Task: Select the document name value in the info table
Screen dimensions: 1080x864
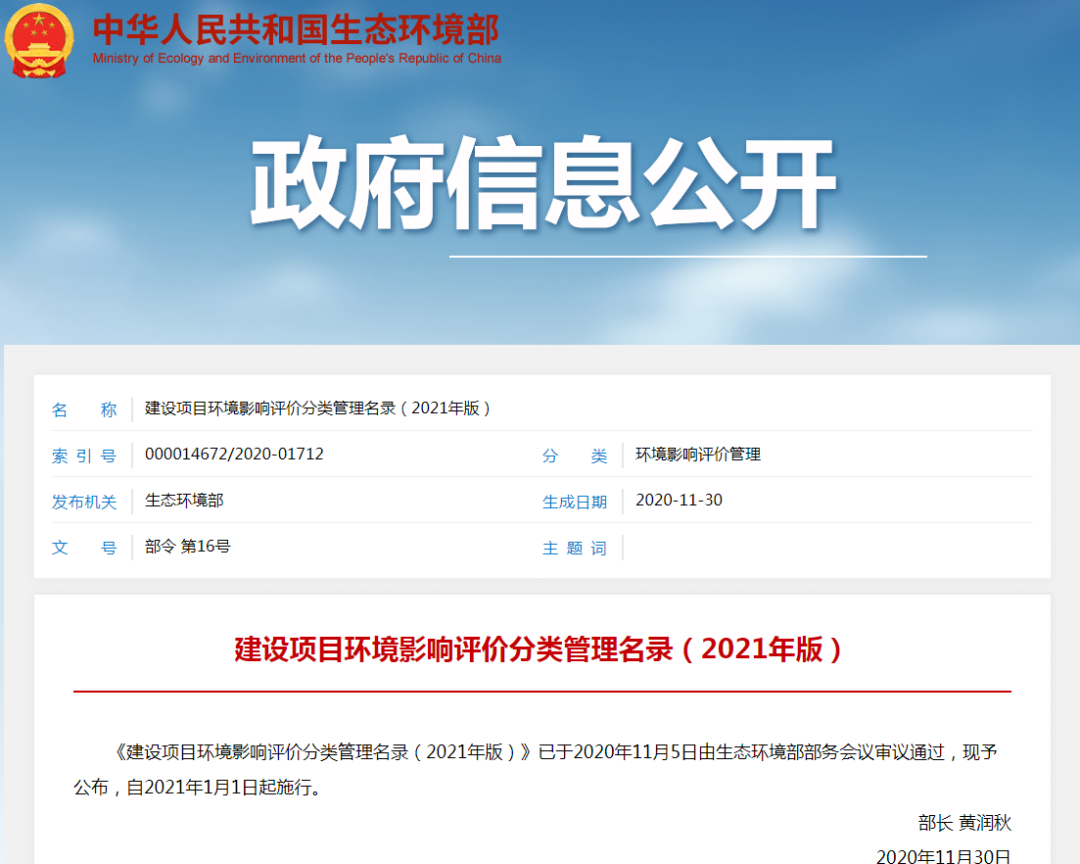Action: click(x=317, y=409)
